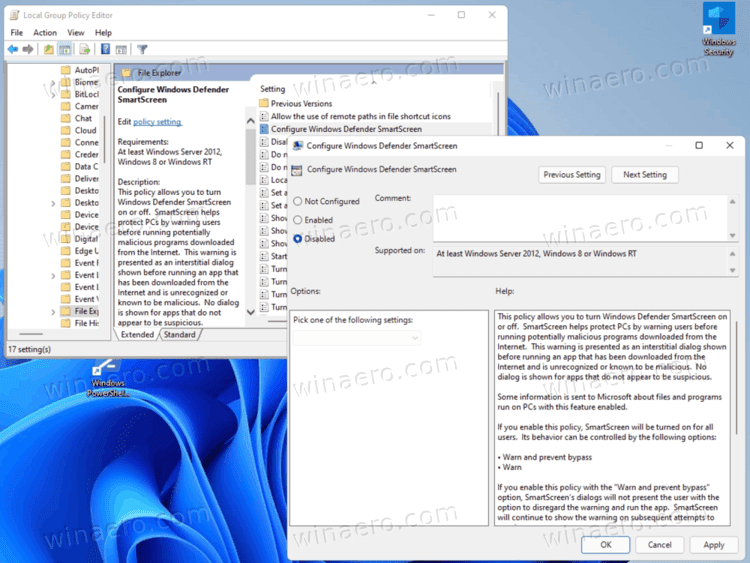
Task: Click the Setting column header
Action: [273, 88]
